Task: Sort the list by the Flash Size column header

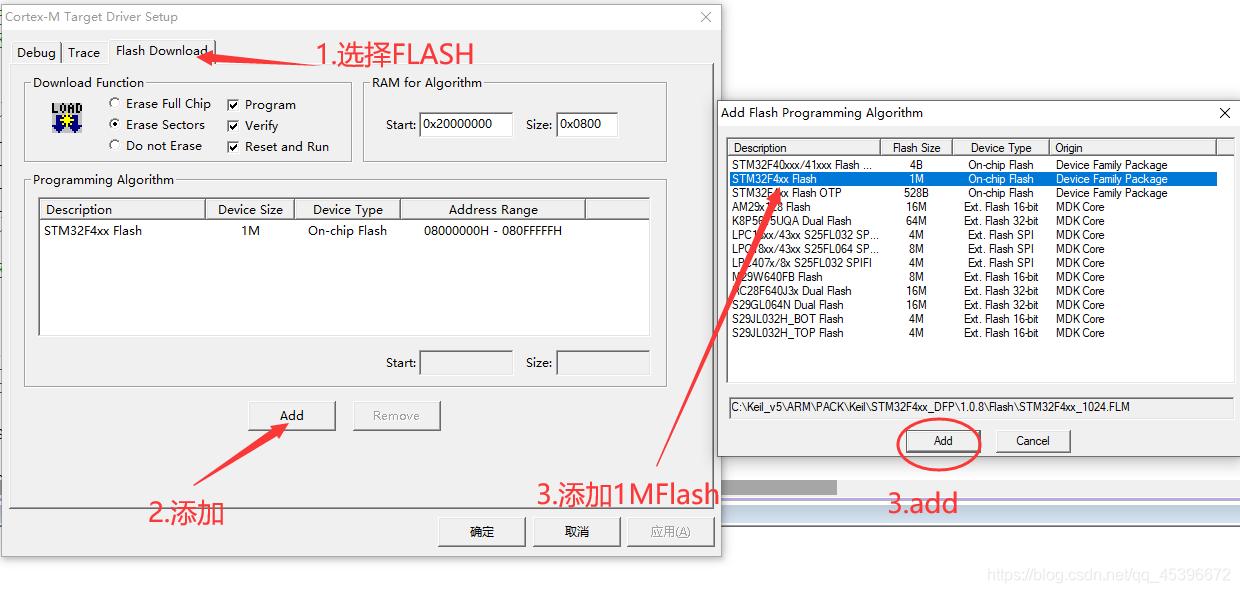Action: [x=916, y=147]
